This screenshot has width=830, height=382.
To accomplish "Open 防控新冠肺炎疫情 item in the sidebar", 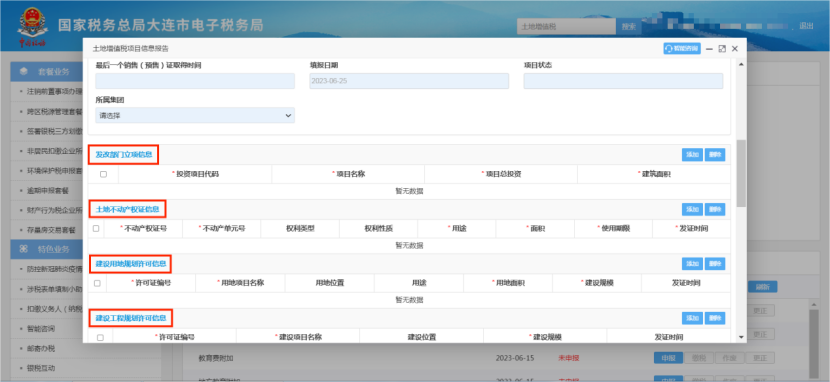I will 55,269.
